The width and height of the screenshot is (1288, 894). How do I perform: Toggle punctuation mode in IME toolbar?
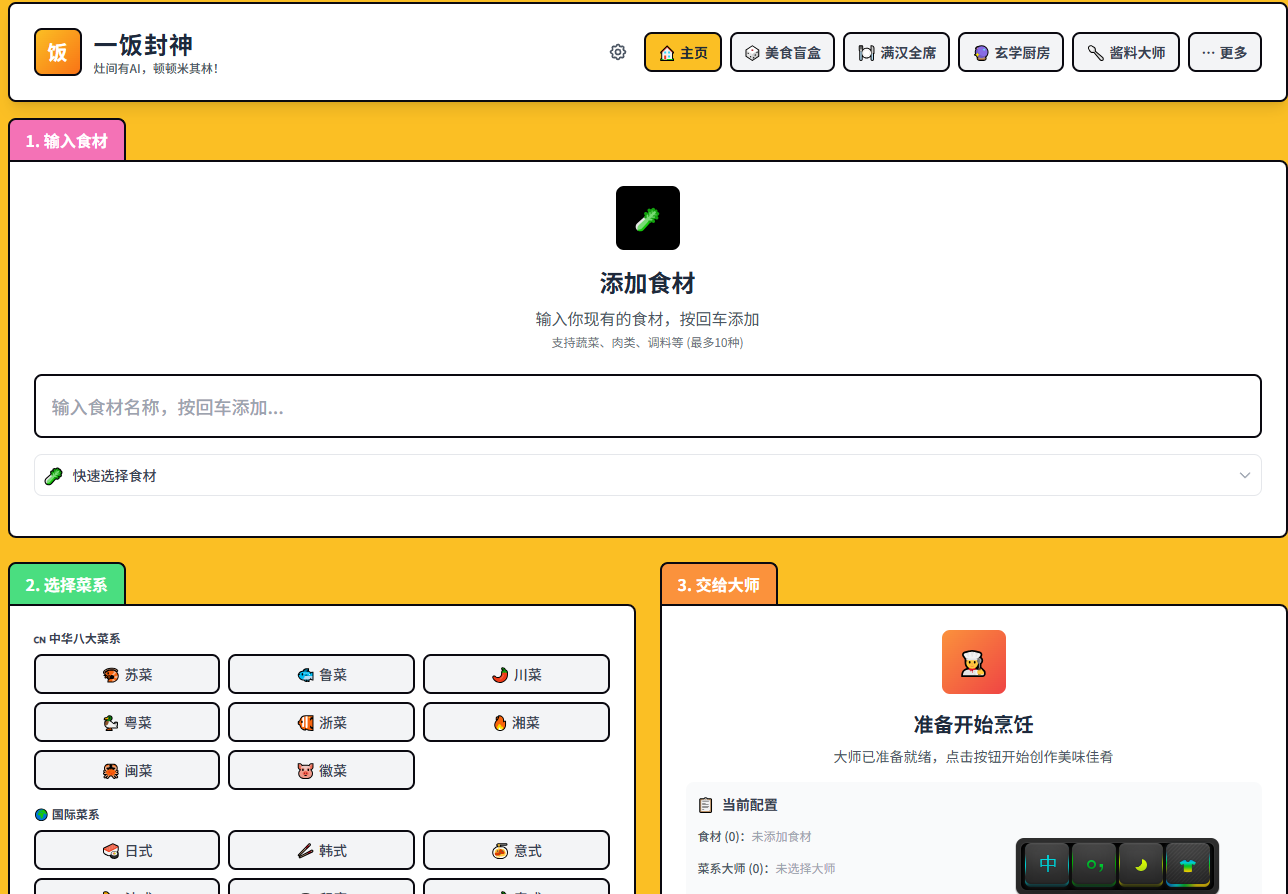coord(1094,865)
